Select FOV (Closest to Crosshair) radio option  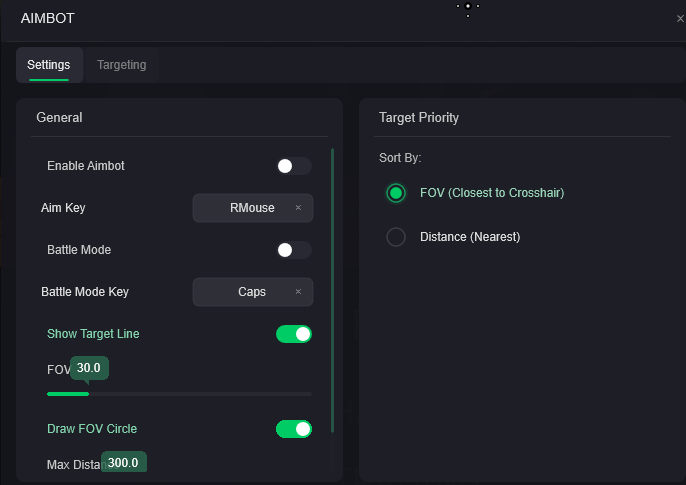click(x=396, y=193)
